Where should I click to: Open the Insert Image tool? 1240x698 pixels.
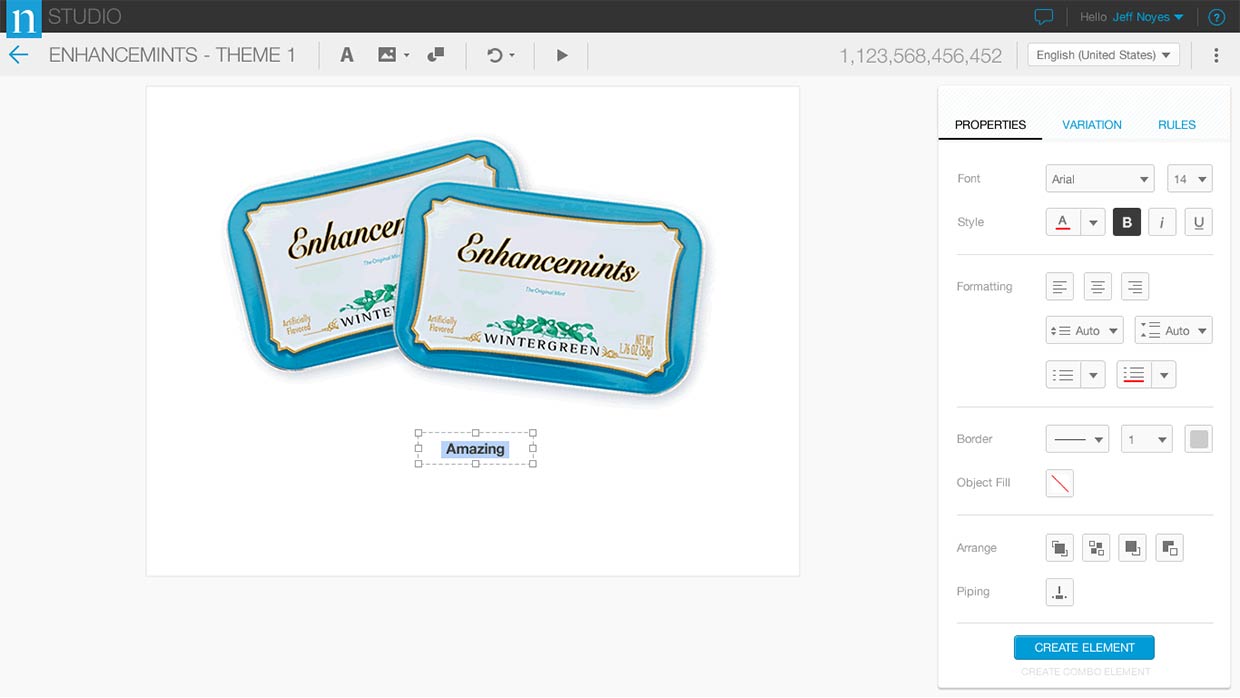coord(387,55)
